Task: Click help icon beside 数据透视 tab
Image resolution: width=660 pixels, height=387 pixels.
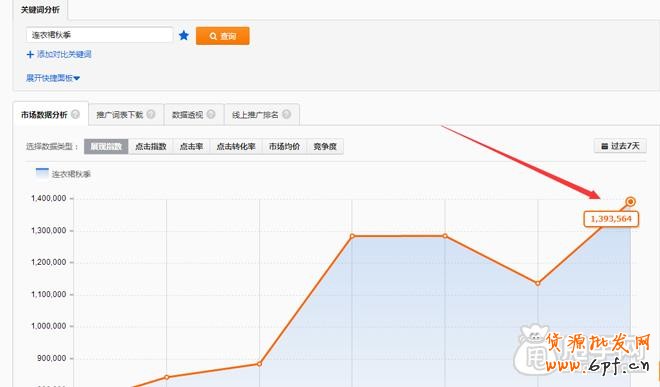Action: click(x=211, y=114)
